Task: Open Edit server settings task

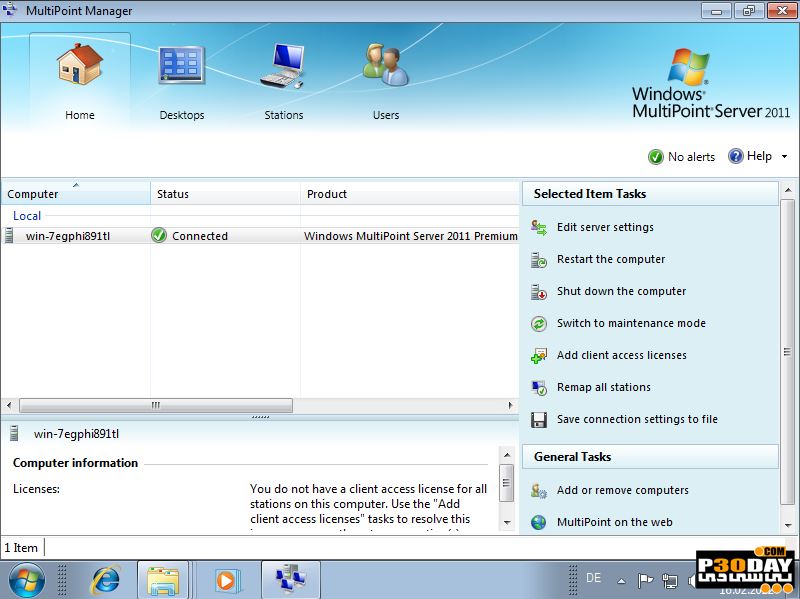Action: [x=605, y=227]
